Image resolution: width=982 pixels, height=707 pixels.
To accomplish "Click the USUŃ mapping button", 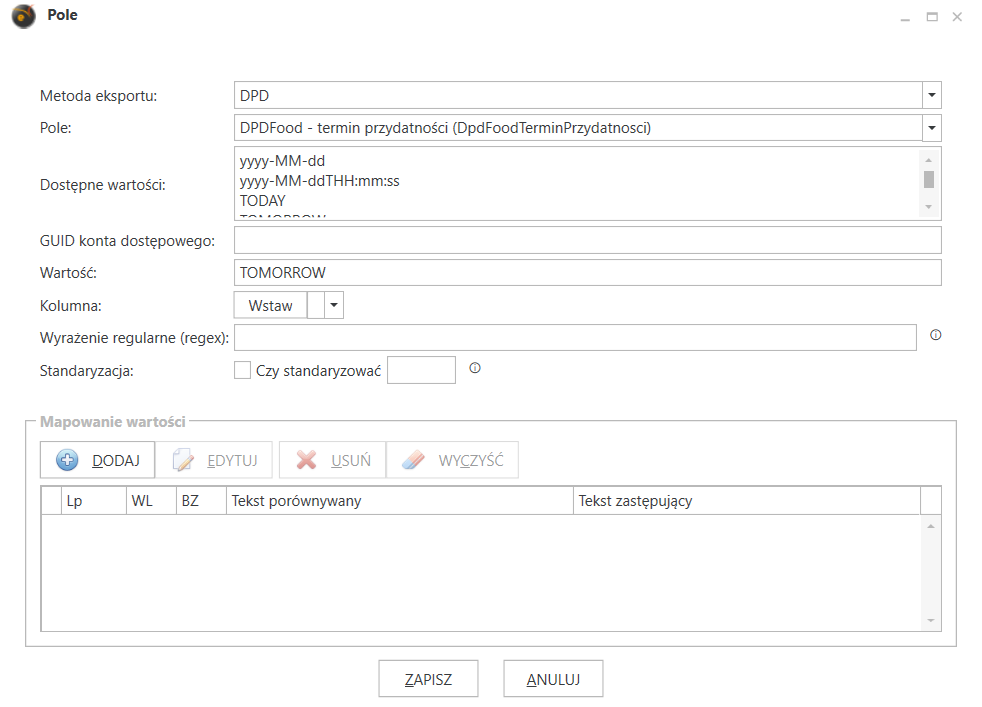I will [x=333, y=460].
